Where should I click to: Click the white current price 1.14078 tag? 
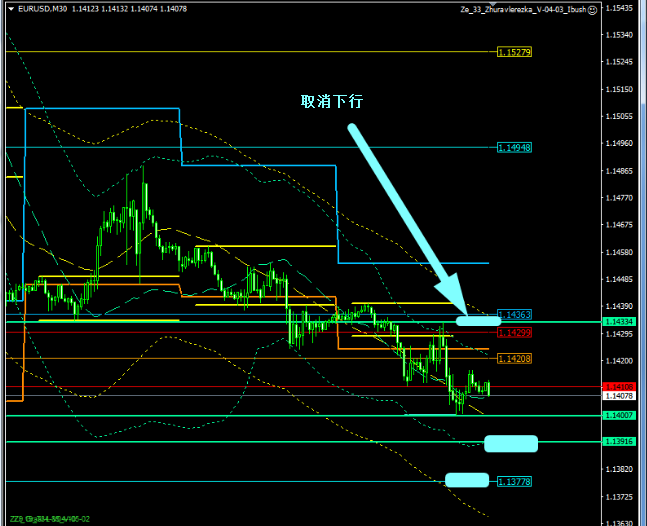[618, 396]
